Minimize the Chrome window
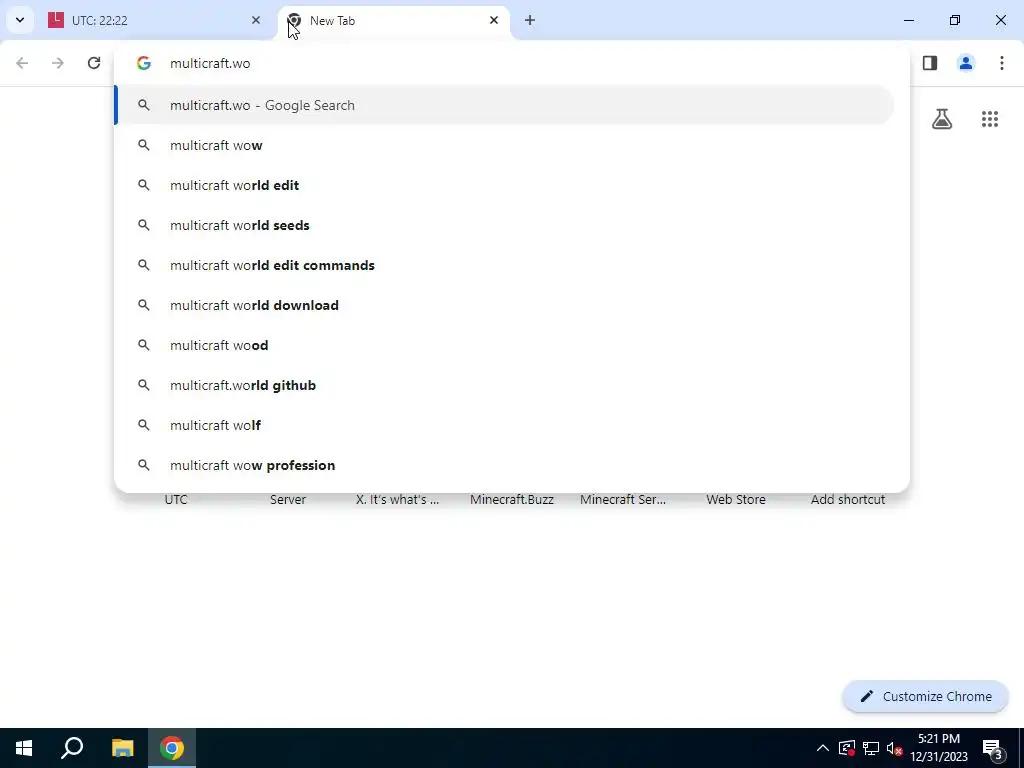Screen dimensions: 1024x768 tap(909, 20)
